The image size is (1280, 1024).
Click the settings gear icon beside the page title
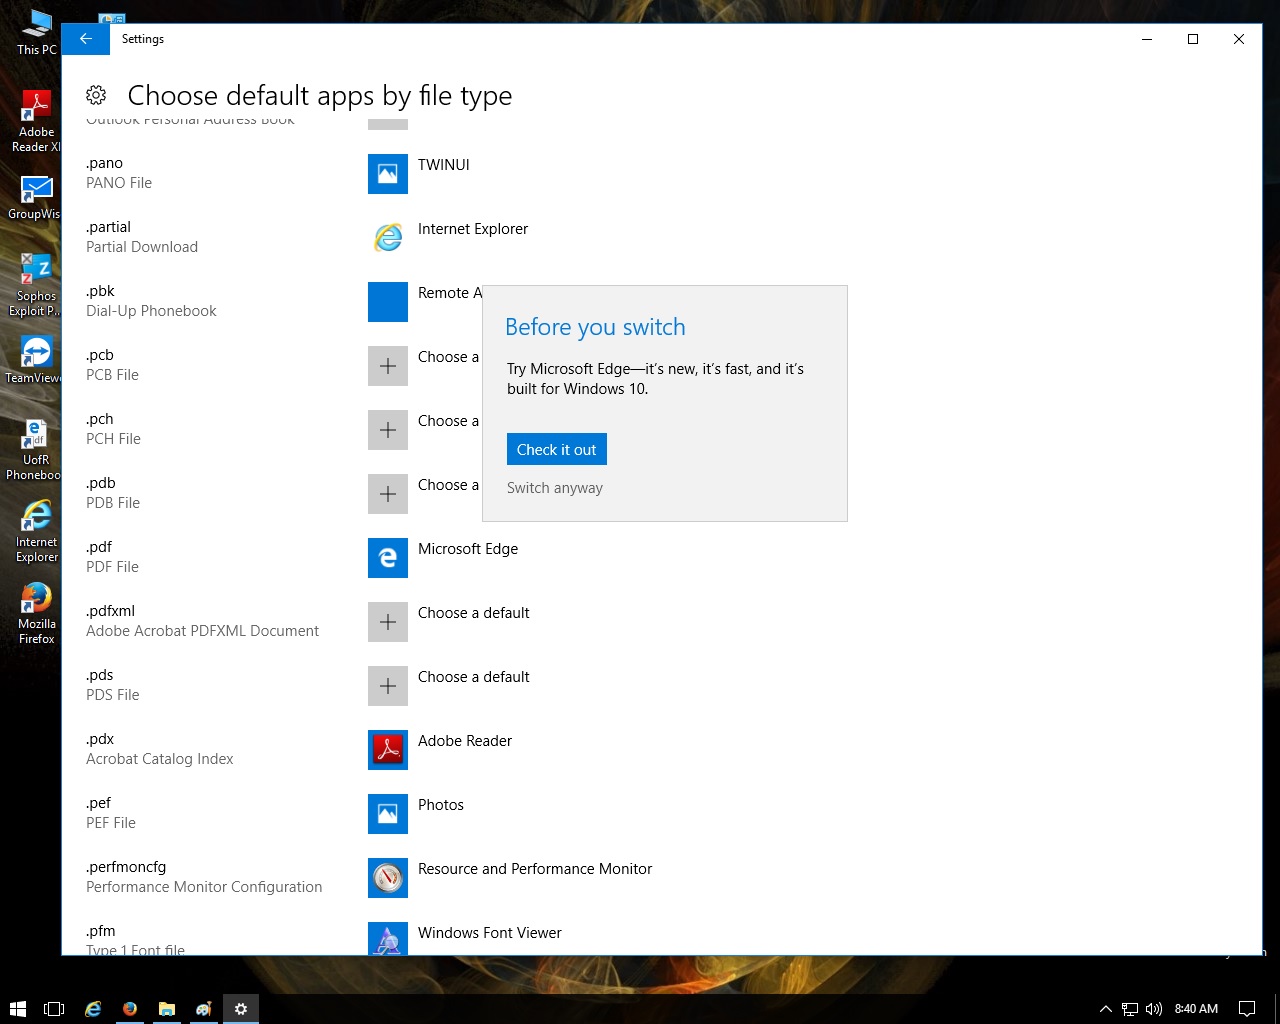click(x=96, y=95)
